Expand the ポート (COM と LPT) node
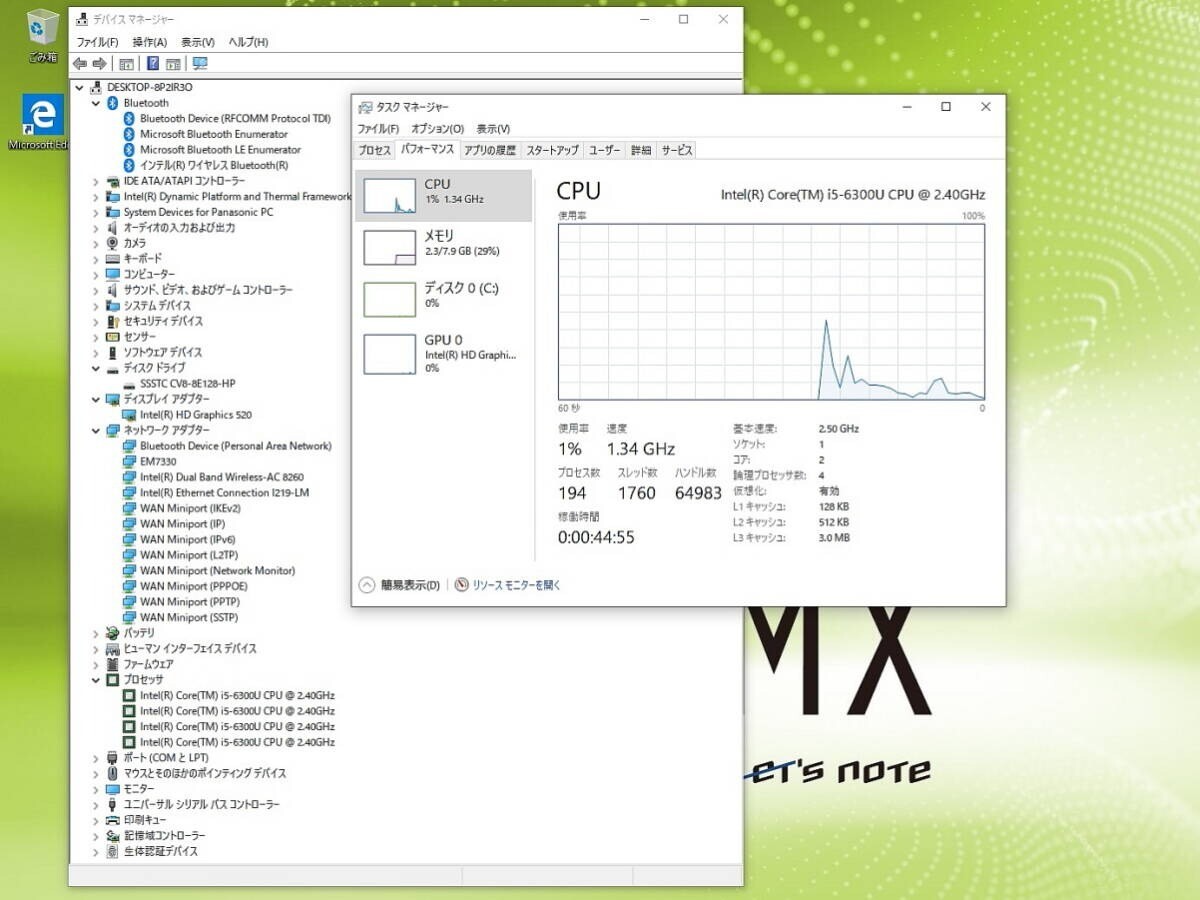The height and width of the screenshot is (900, 1200). (x=96, y=758)
